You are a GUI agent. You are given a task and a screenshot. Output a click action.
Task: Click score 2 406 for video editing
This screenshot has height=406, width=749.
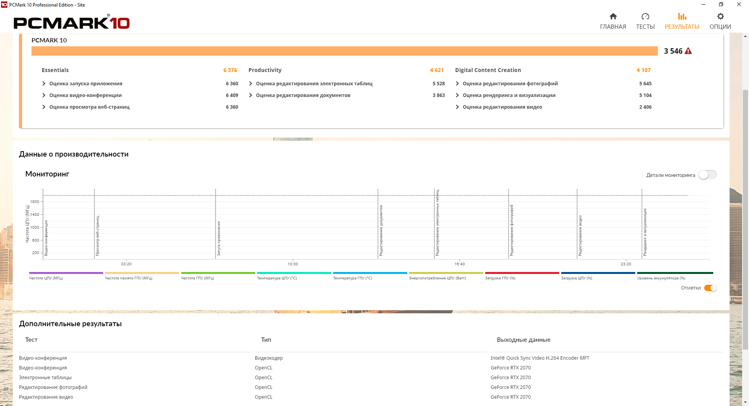click(x=645, y=107)
